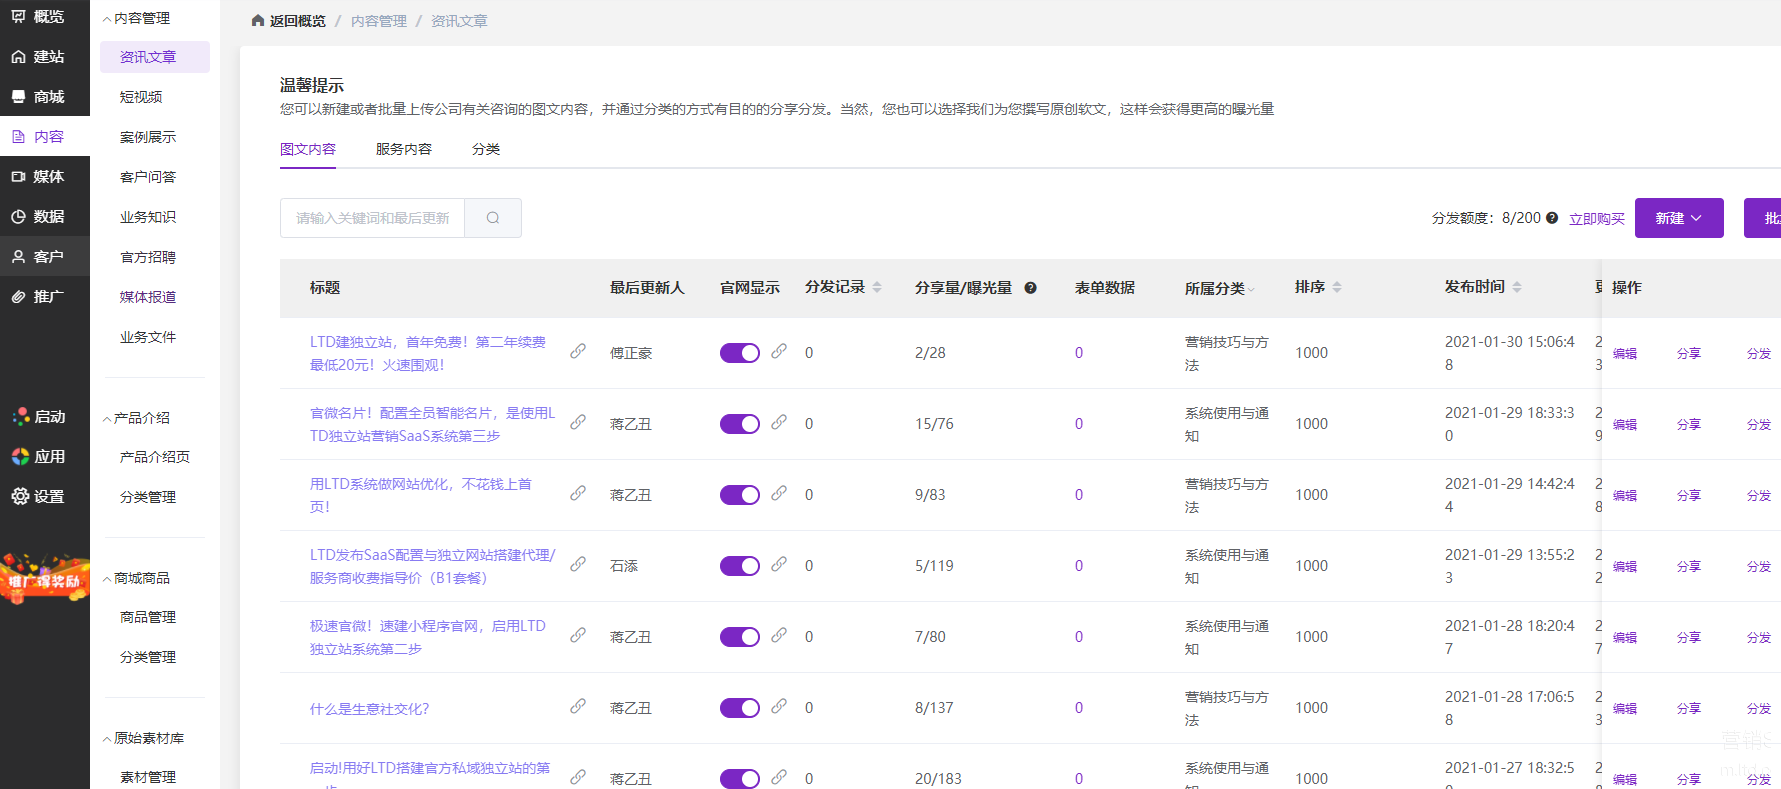The image size is (1781, 789).
Task: Switch off 官网显示 for 什么是生意社交化
Action: click(x=740, y=708)
